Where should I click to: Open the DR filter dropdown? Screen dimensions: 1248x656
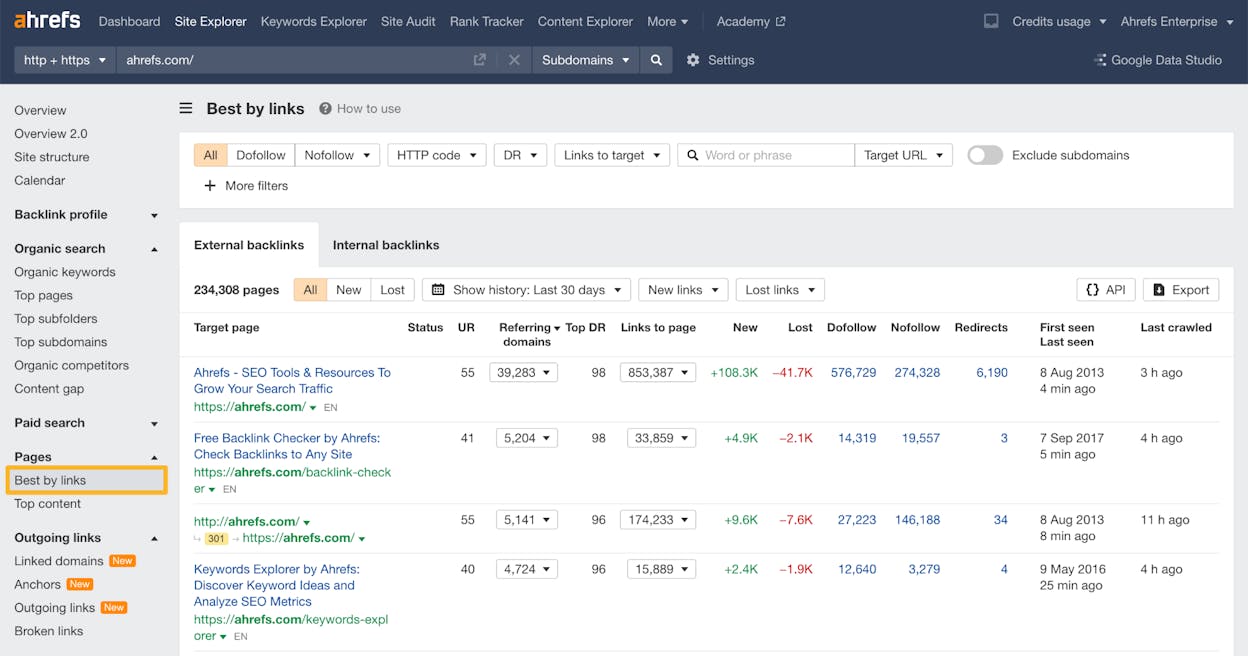pyautogui.click(x=520, y=155)
